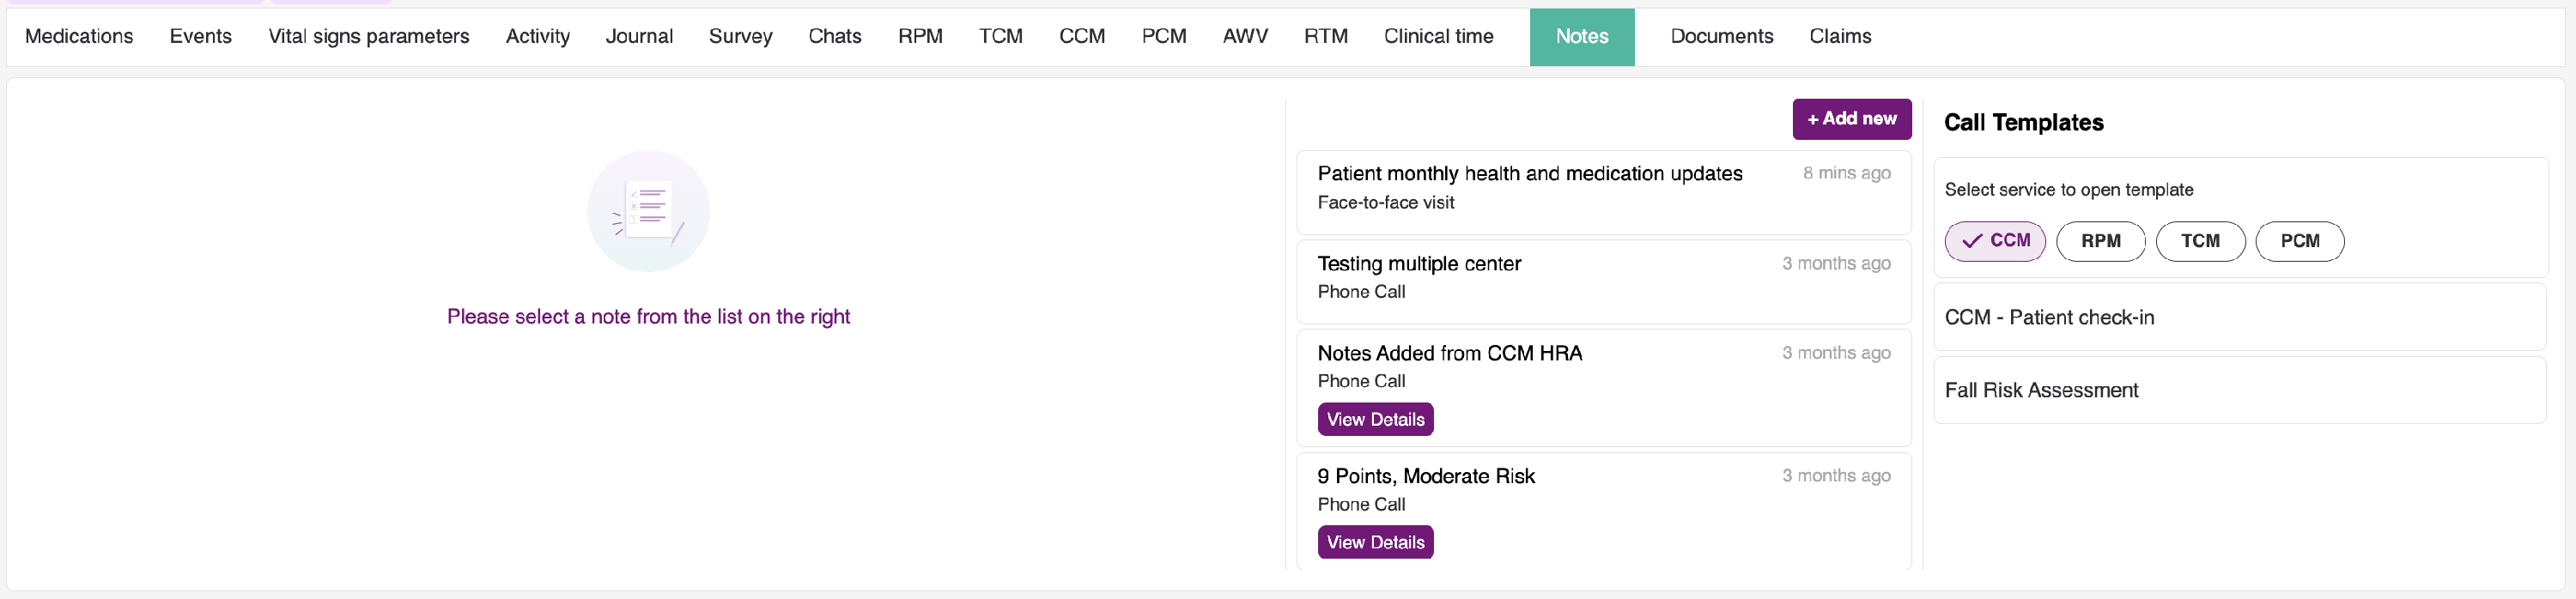Select the RPM service chip
The image size is (2576, 599).
coord(2100,241)
